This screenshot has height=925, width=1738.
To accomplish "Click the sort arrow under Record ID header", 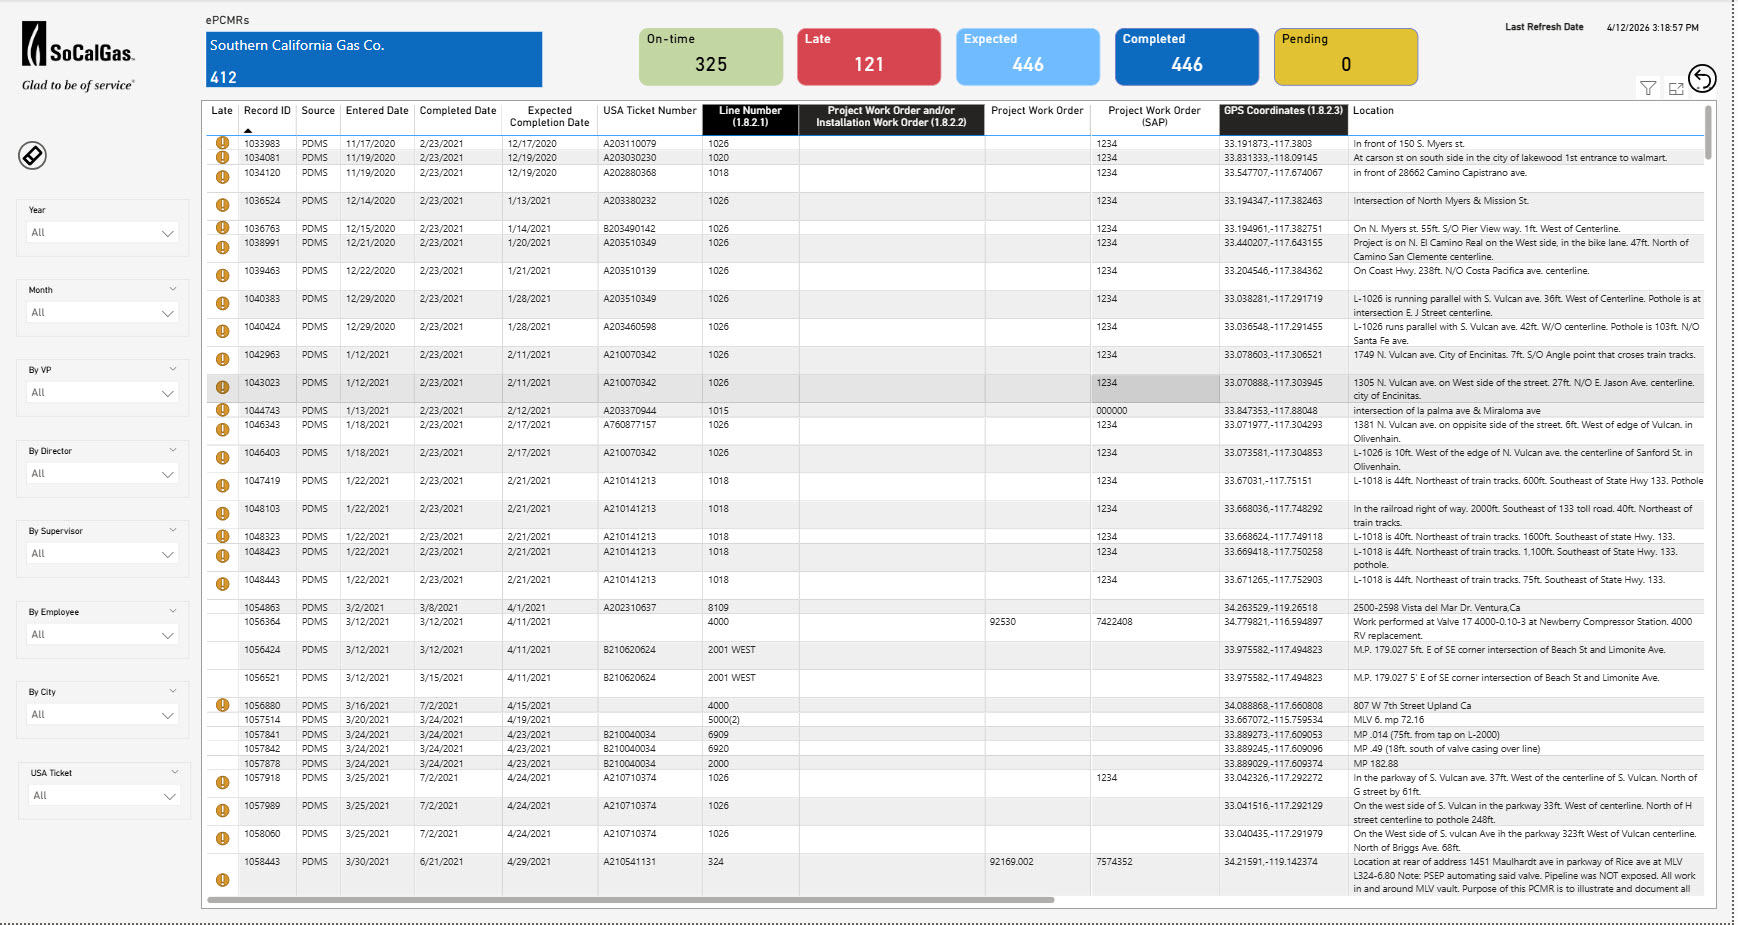I will (248, 130).
